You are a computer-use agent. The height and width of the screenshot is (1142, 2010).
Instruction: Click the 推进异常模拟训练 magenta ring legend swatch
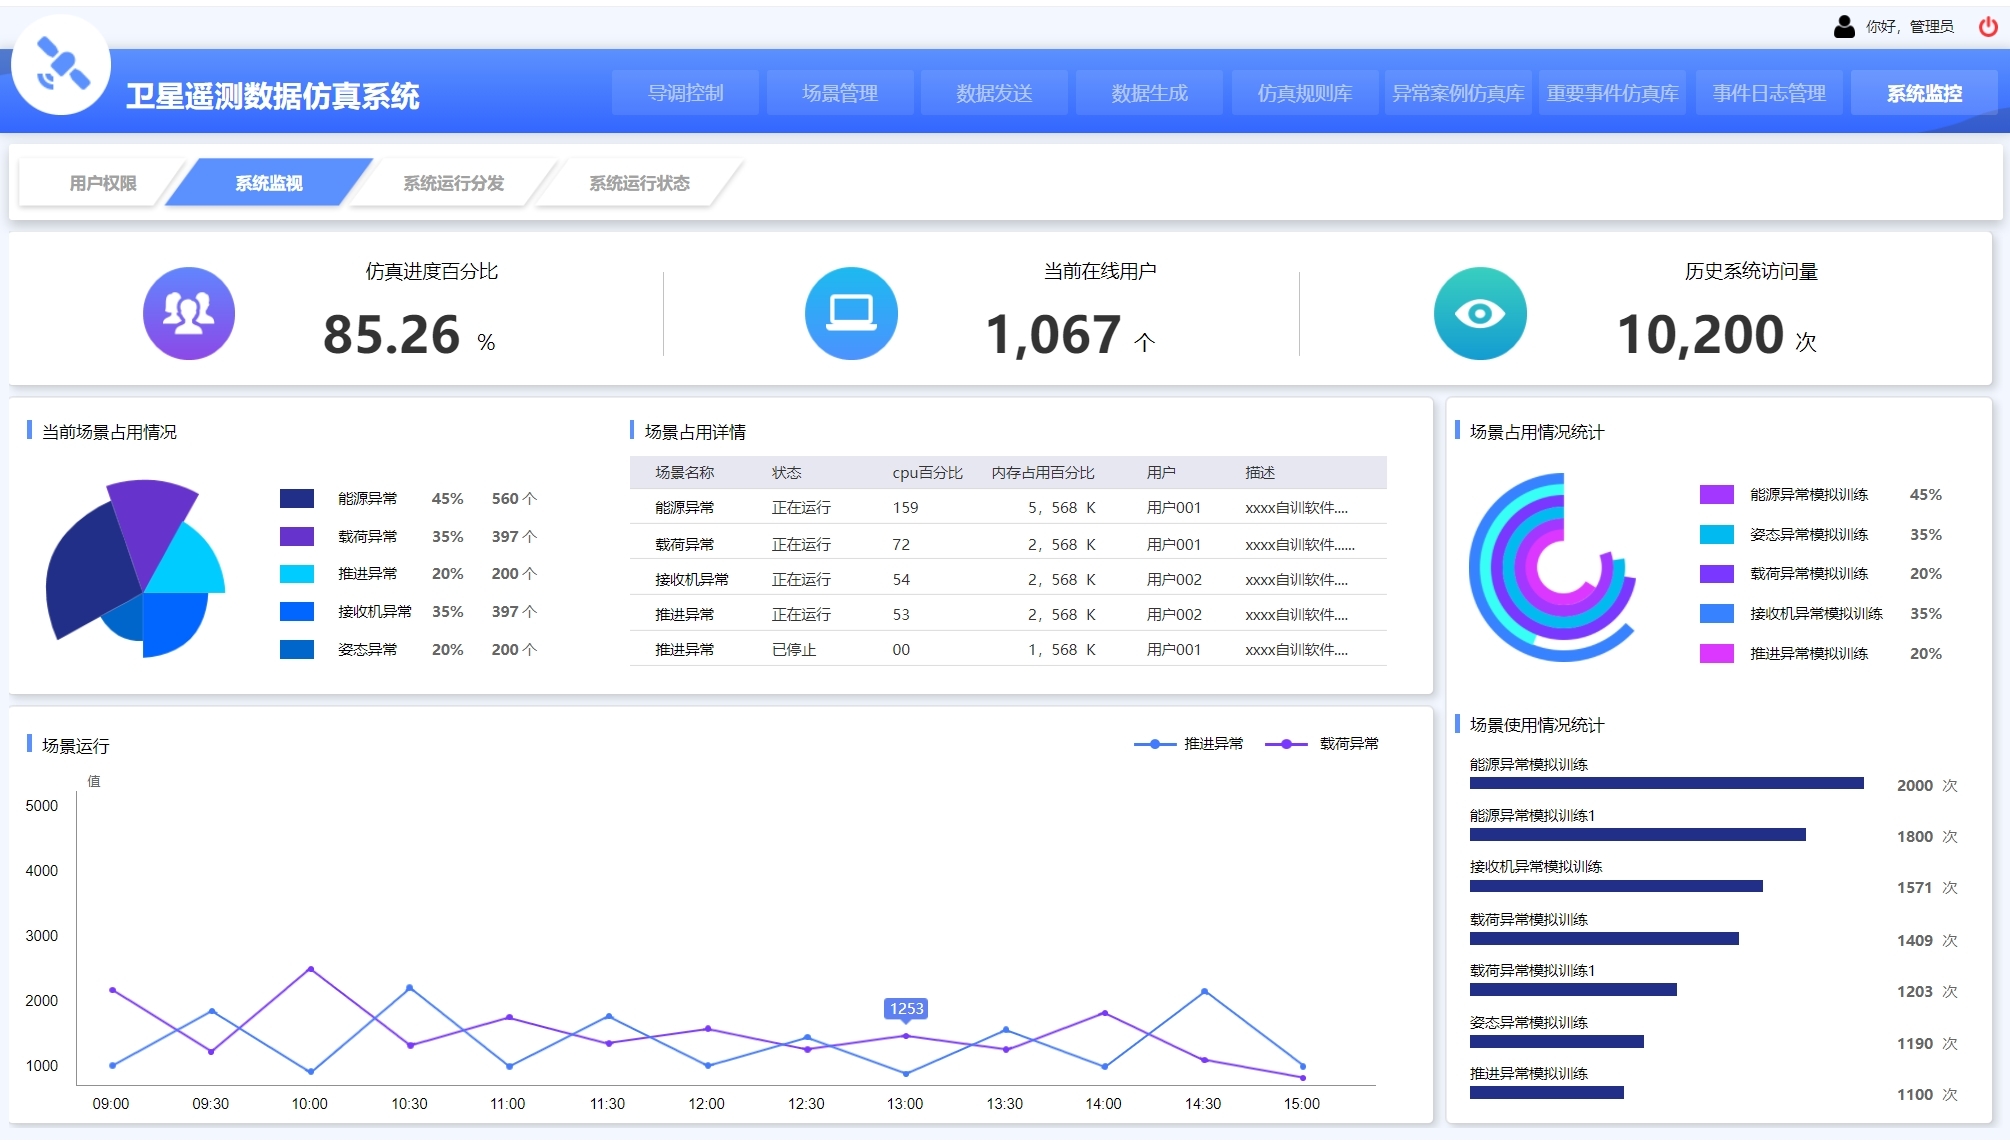(x=1717, y=653)
